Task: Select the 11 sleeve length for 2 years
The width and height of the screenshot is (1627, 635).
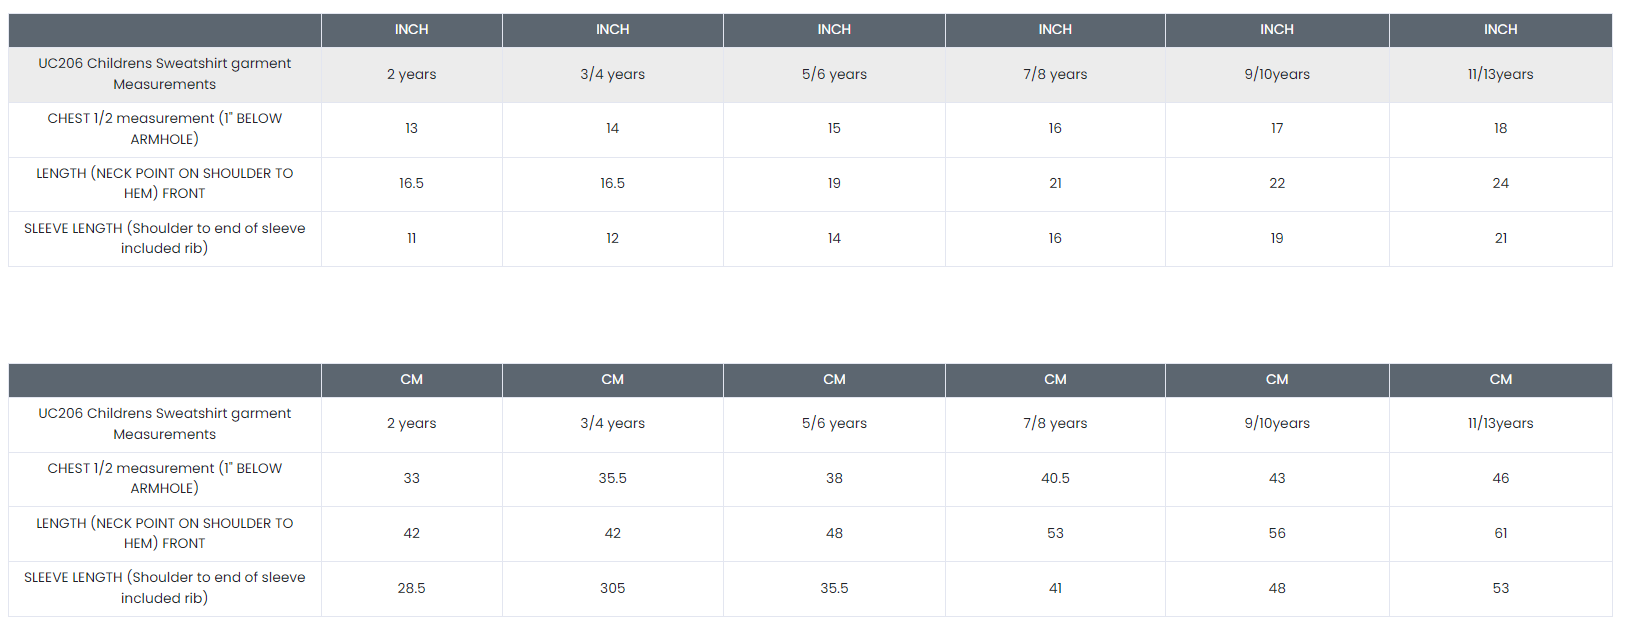Action: point(411,238)
